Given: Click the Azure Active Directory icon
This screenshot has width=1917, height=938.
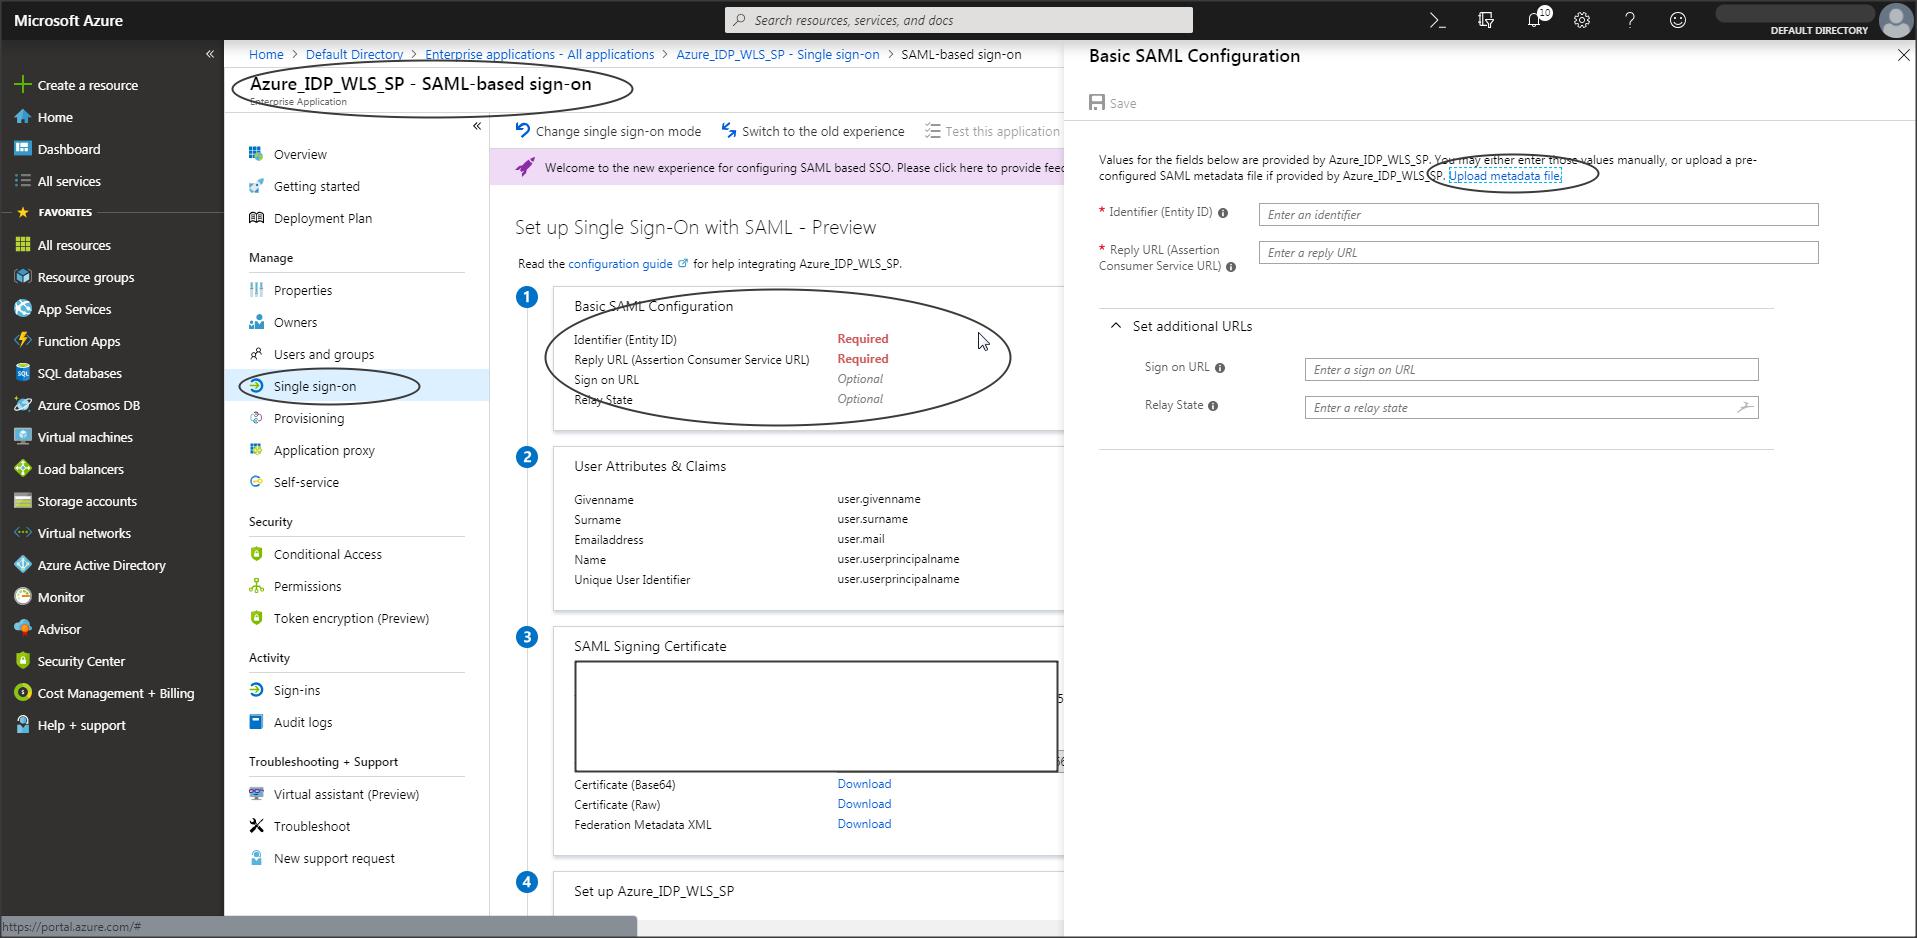Looking at the screenshot, I should click(23, 565).
